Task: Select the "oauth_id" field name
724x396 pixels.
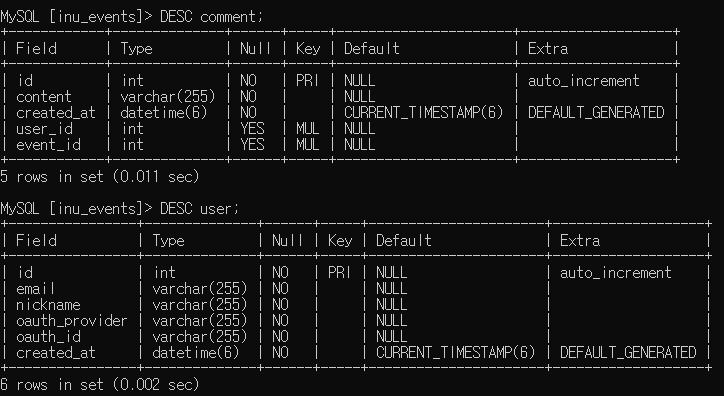Action: click(x=48, y=337)
